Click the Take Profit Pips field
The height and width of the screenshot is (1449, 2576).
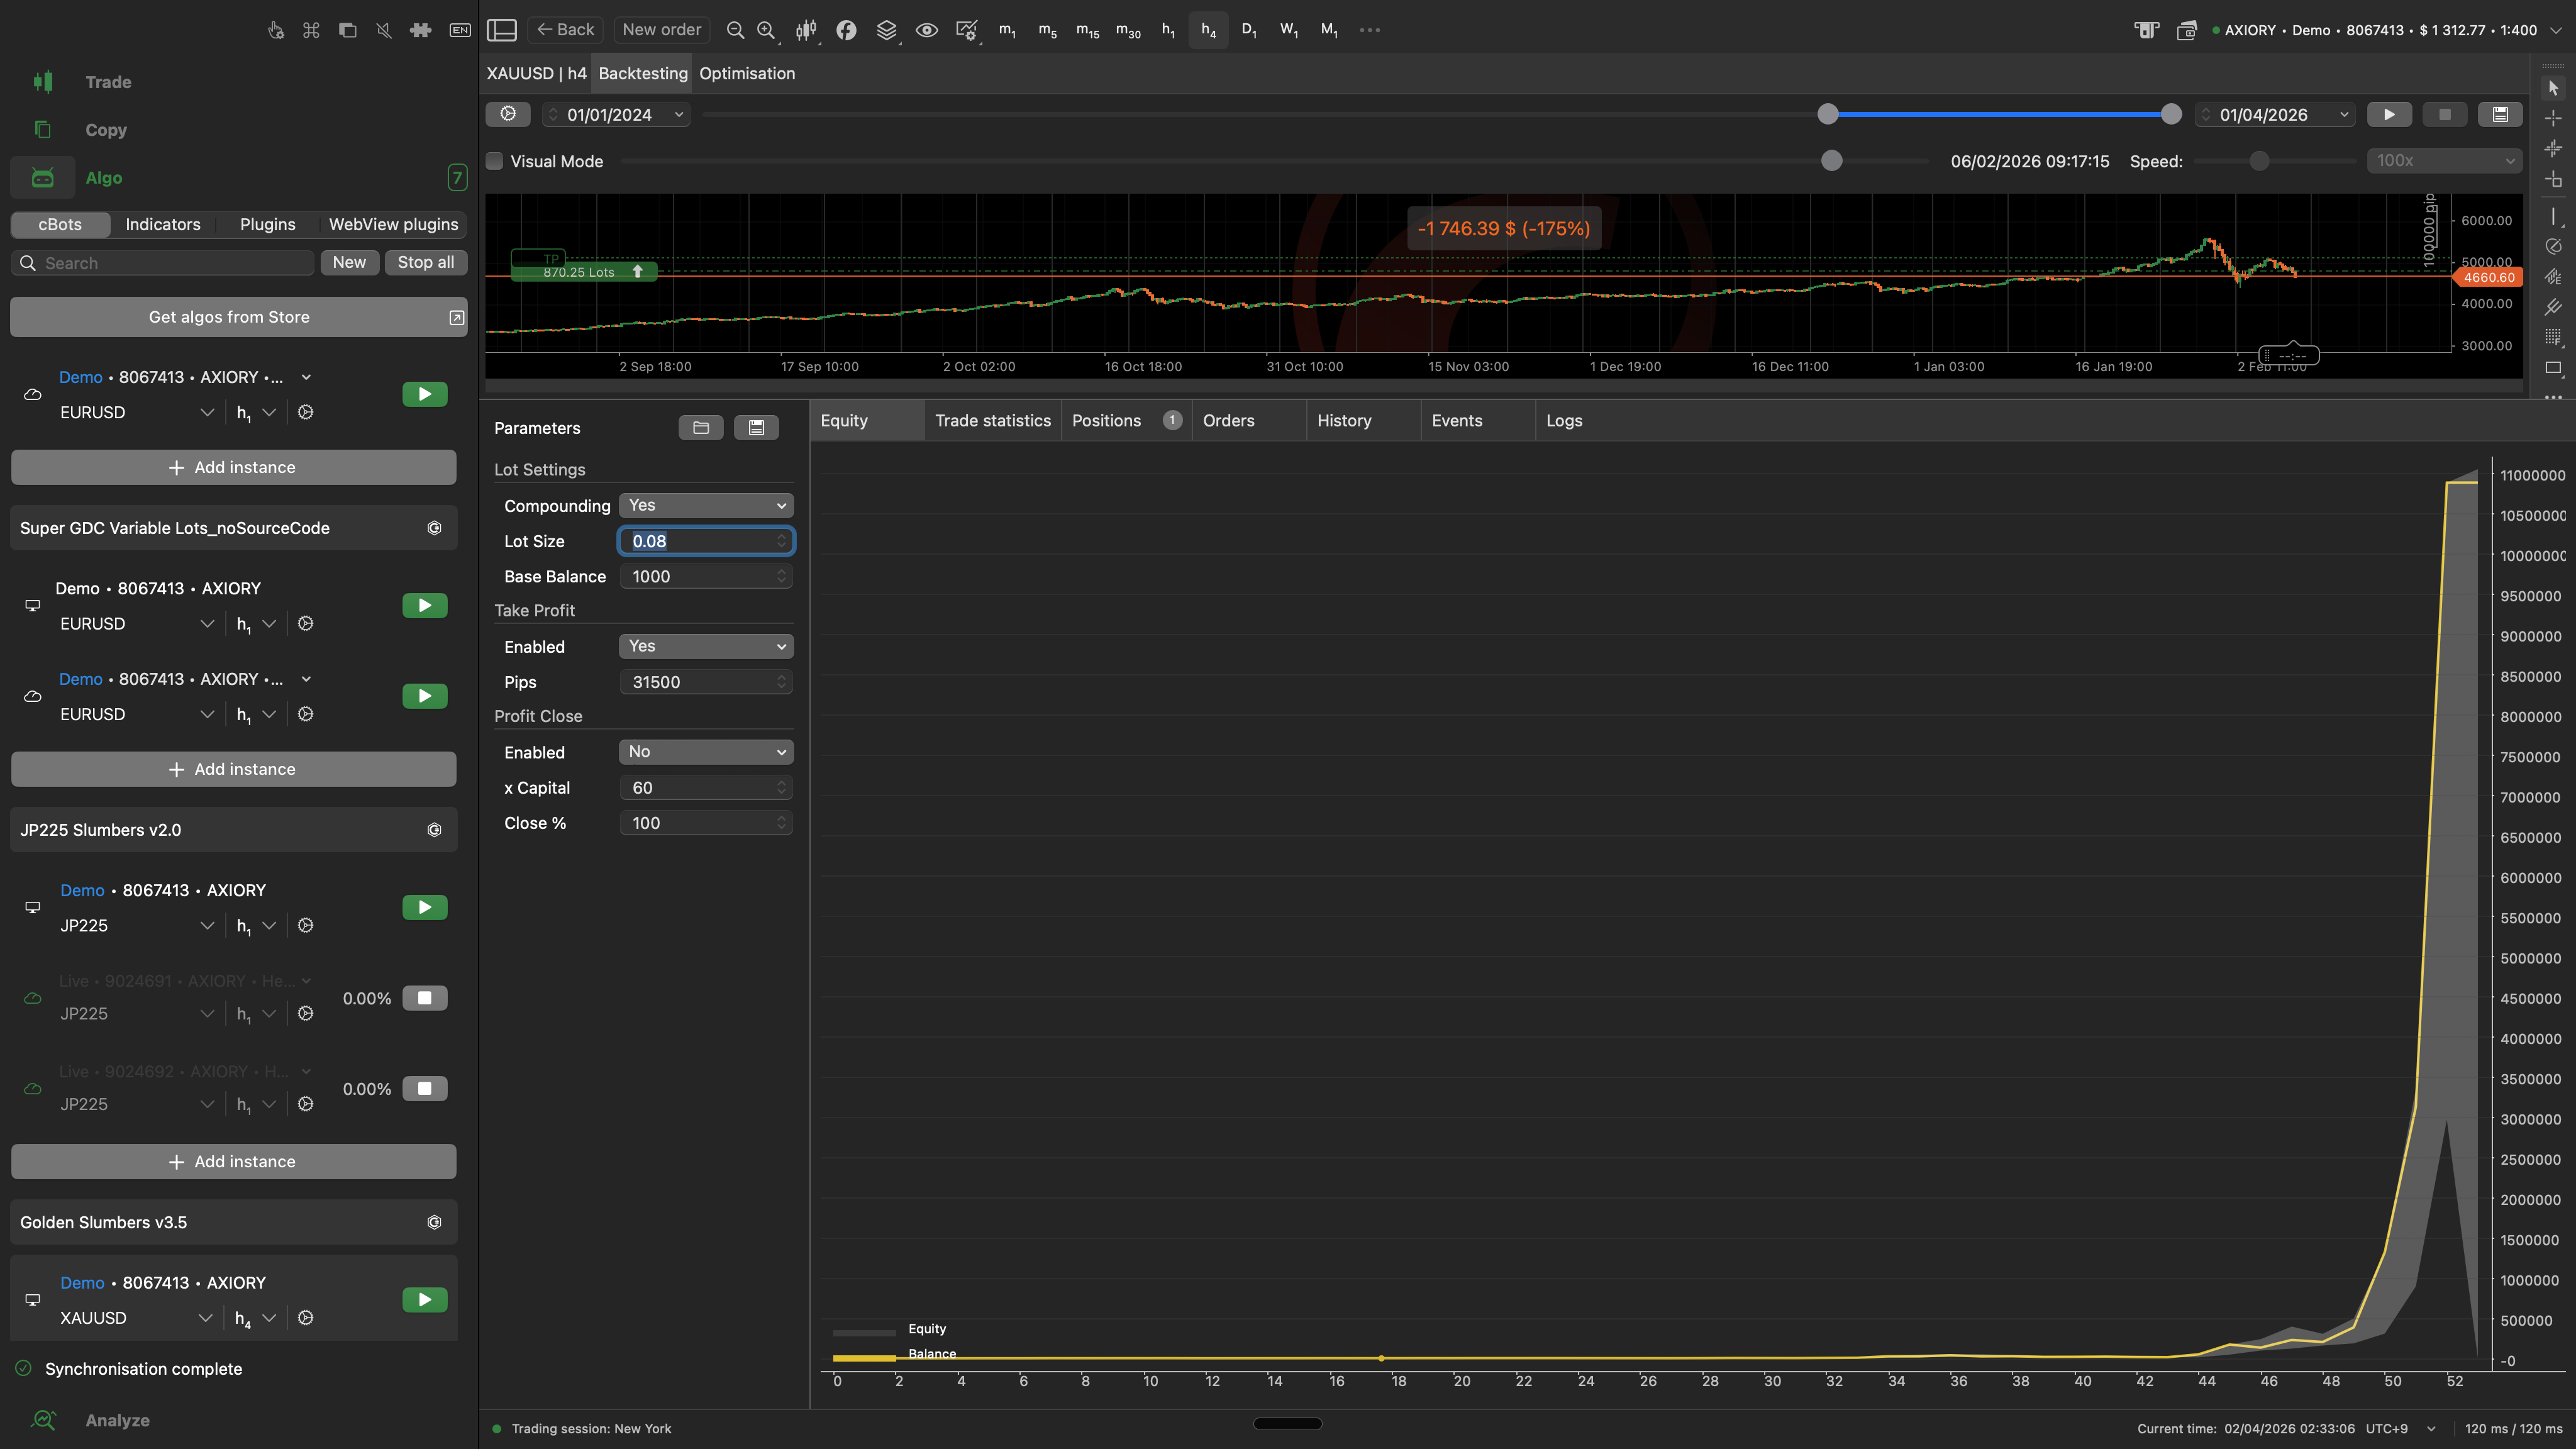700,682
